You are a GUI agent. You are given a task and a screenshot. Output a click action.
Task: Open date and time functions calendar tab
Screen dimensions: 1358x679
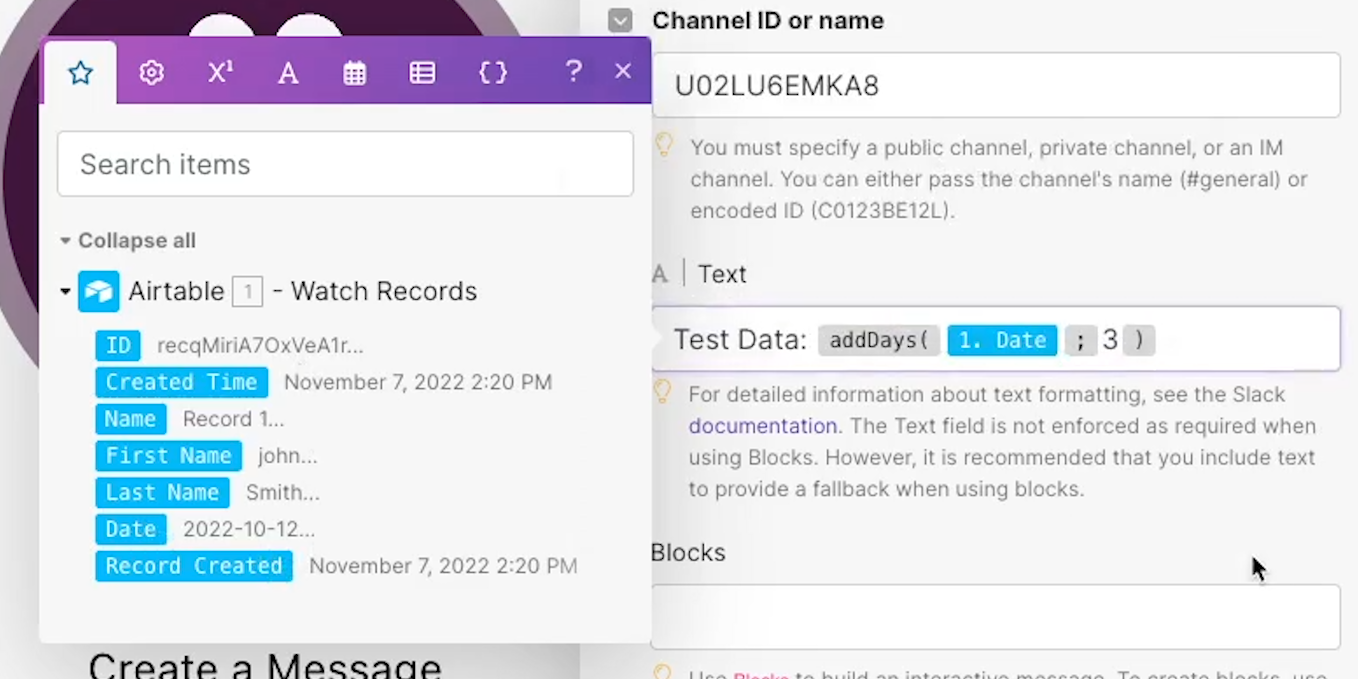coord(355,73)
